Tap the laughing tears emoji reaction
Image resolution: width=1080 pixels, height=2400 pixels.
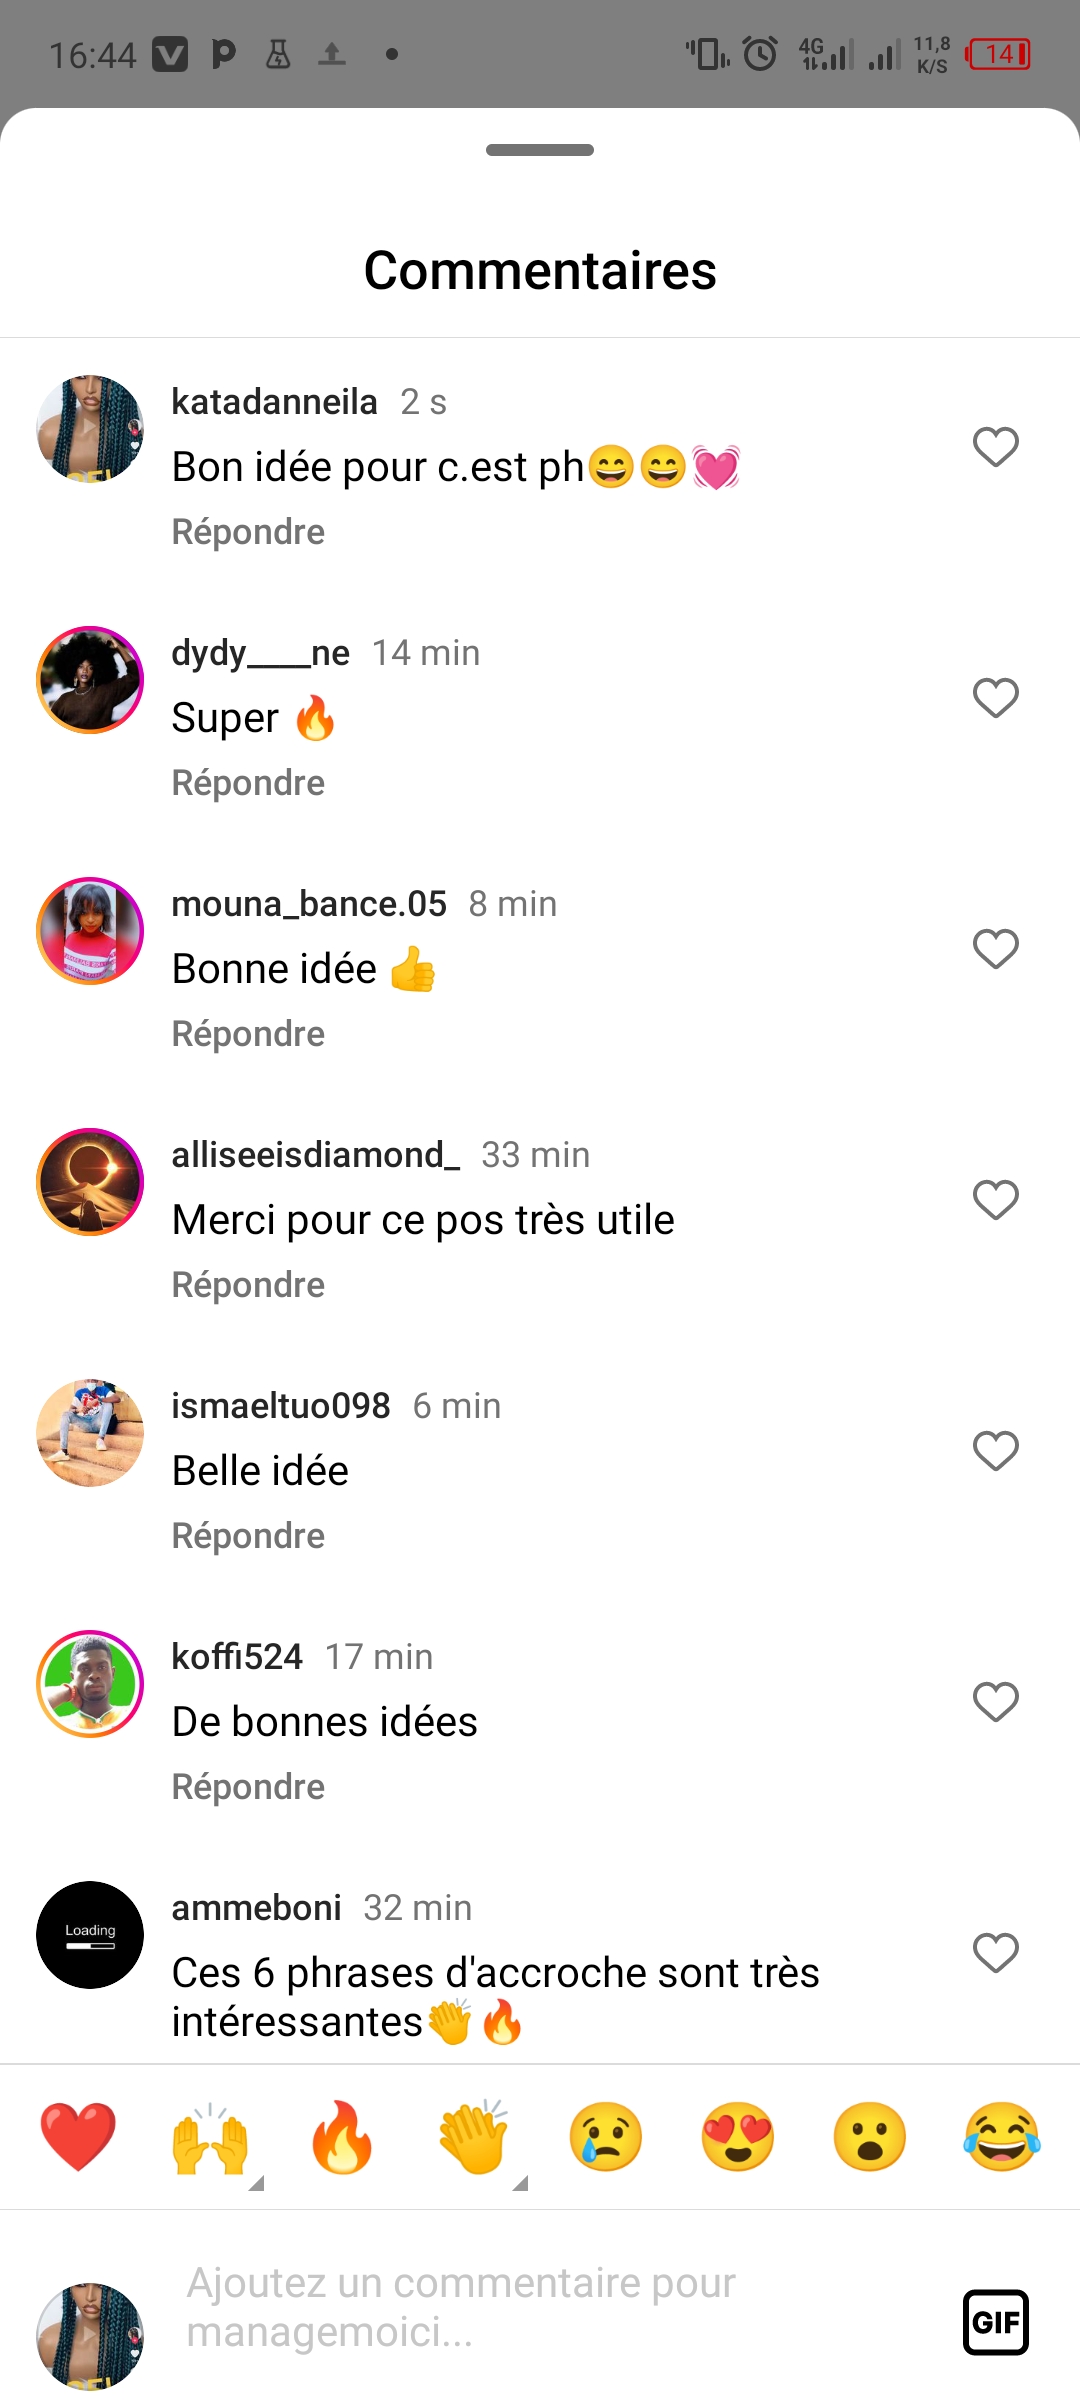pyautogui.click(x=1002, y=2136)
